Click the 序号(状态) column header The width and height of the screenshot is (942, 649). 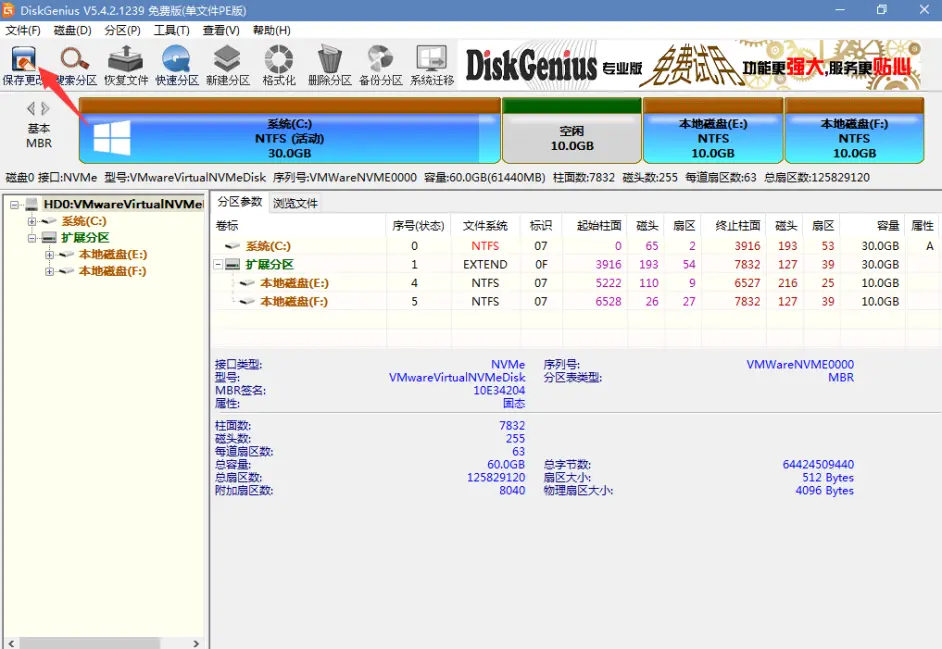coord(419,226)
